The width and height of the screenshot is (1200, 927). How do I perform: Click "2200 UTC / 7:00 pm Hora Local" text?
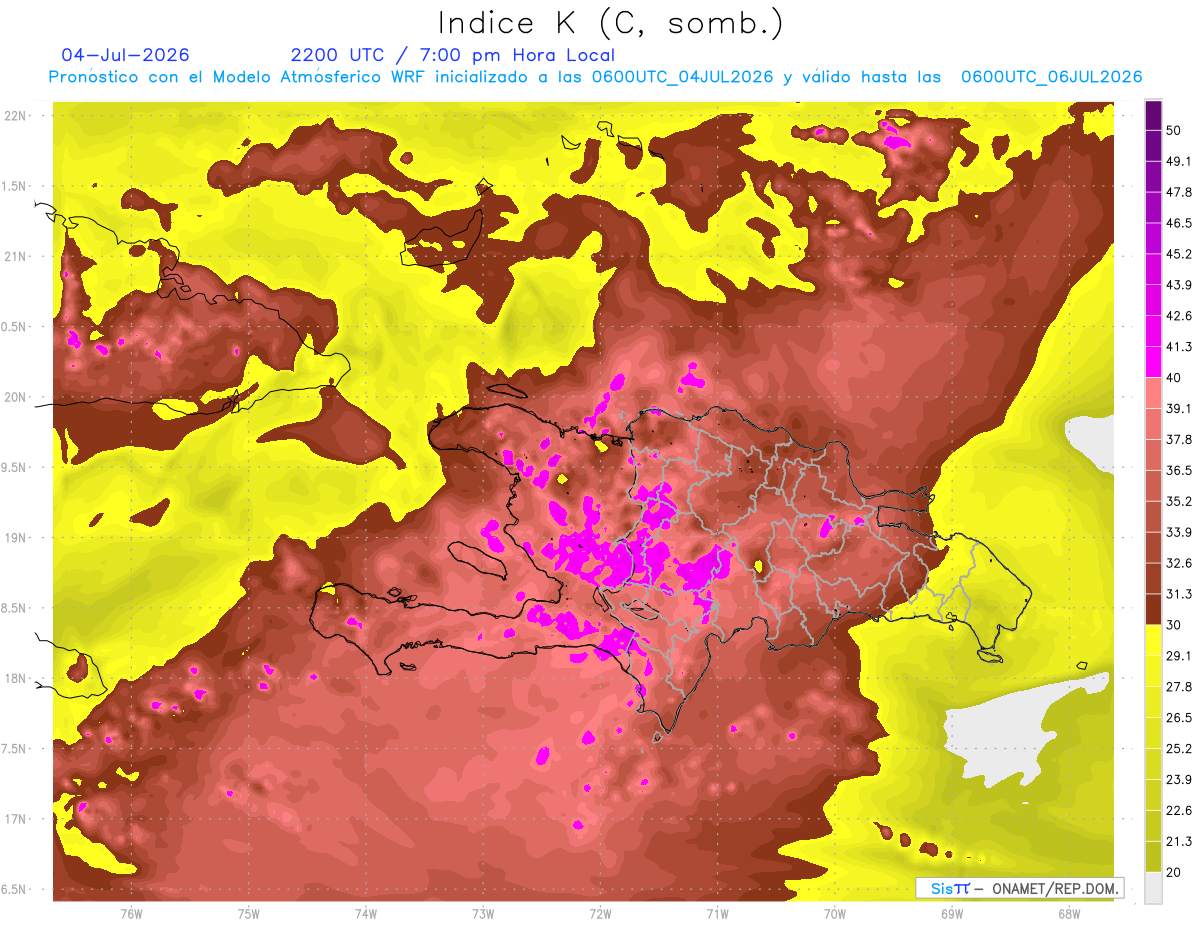coord(453,55)
